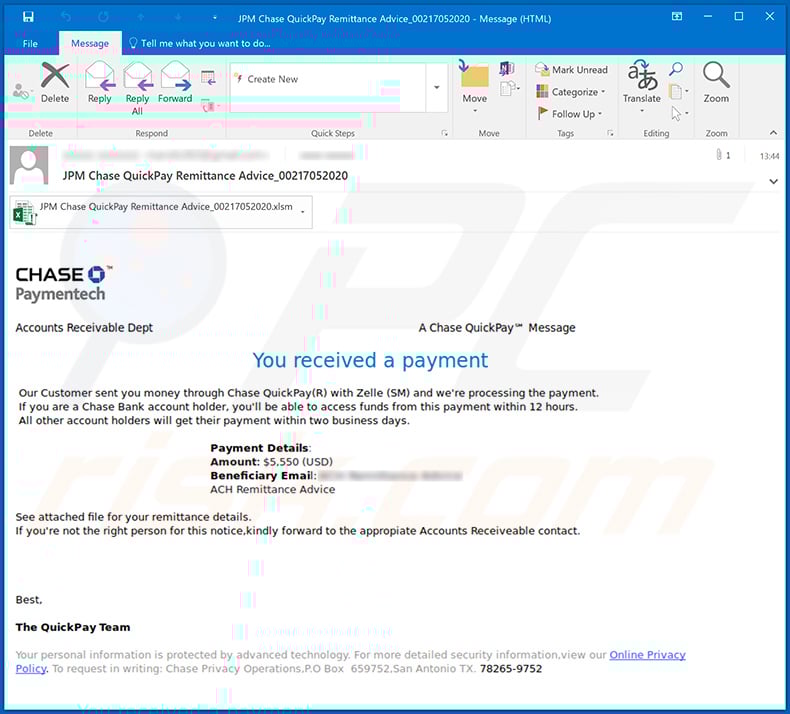Click the Categorize color squares icon
This screenshot has height=714, width=790.
point(542,92)
